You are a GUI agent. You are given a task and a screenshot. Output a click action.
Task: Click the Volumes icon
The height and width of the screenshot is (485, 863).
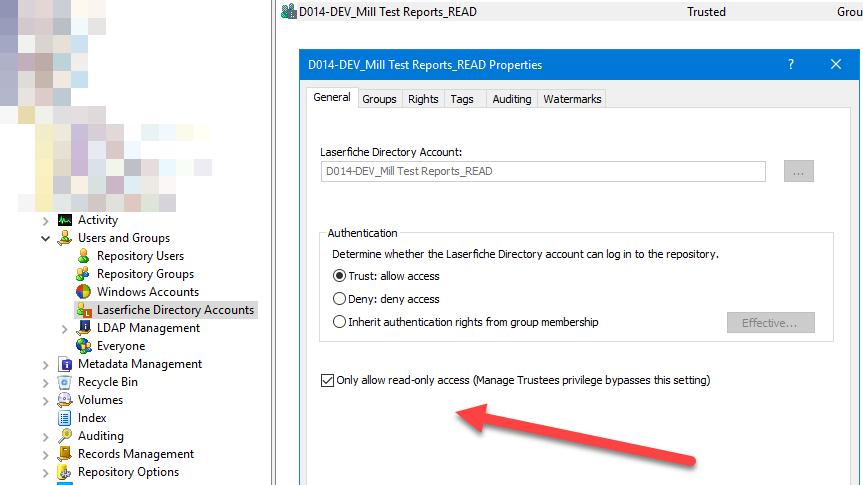click(x=65, y=400)
